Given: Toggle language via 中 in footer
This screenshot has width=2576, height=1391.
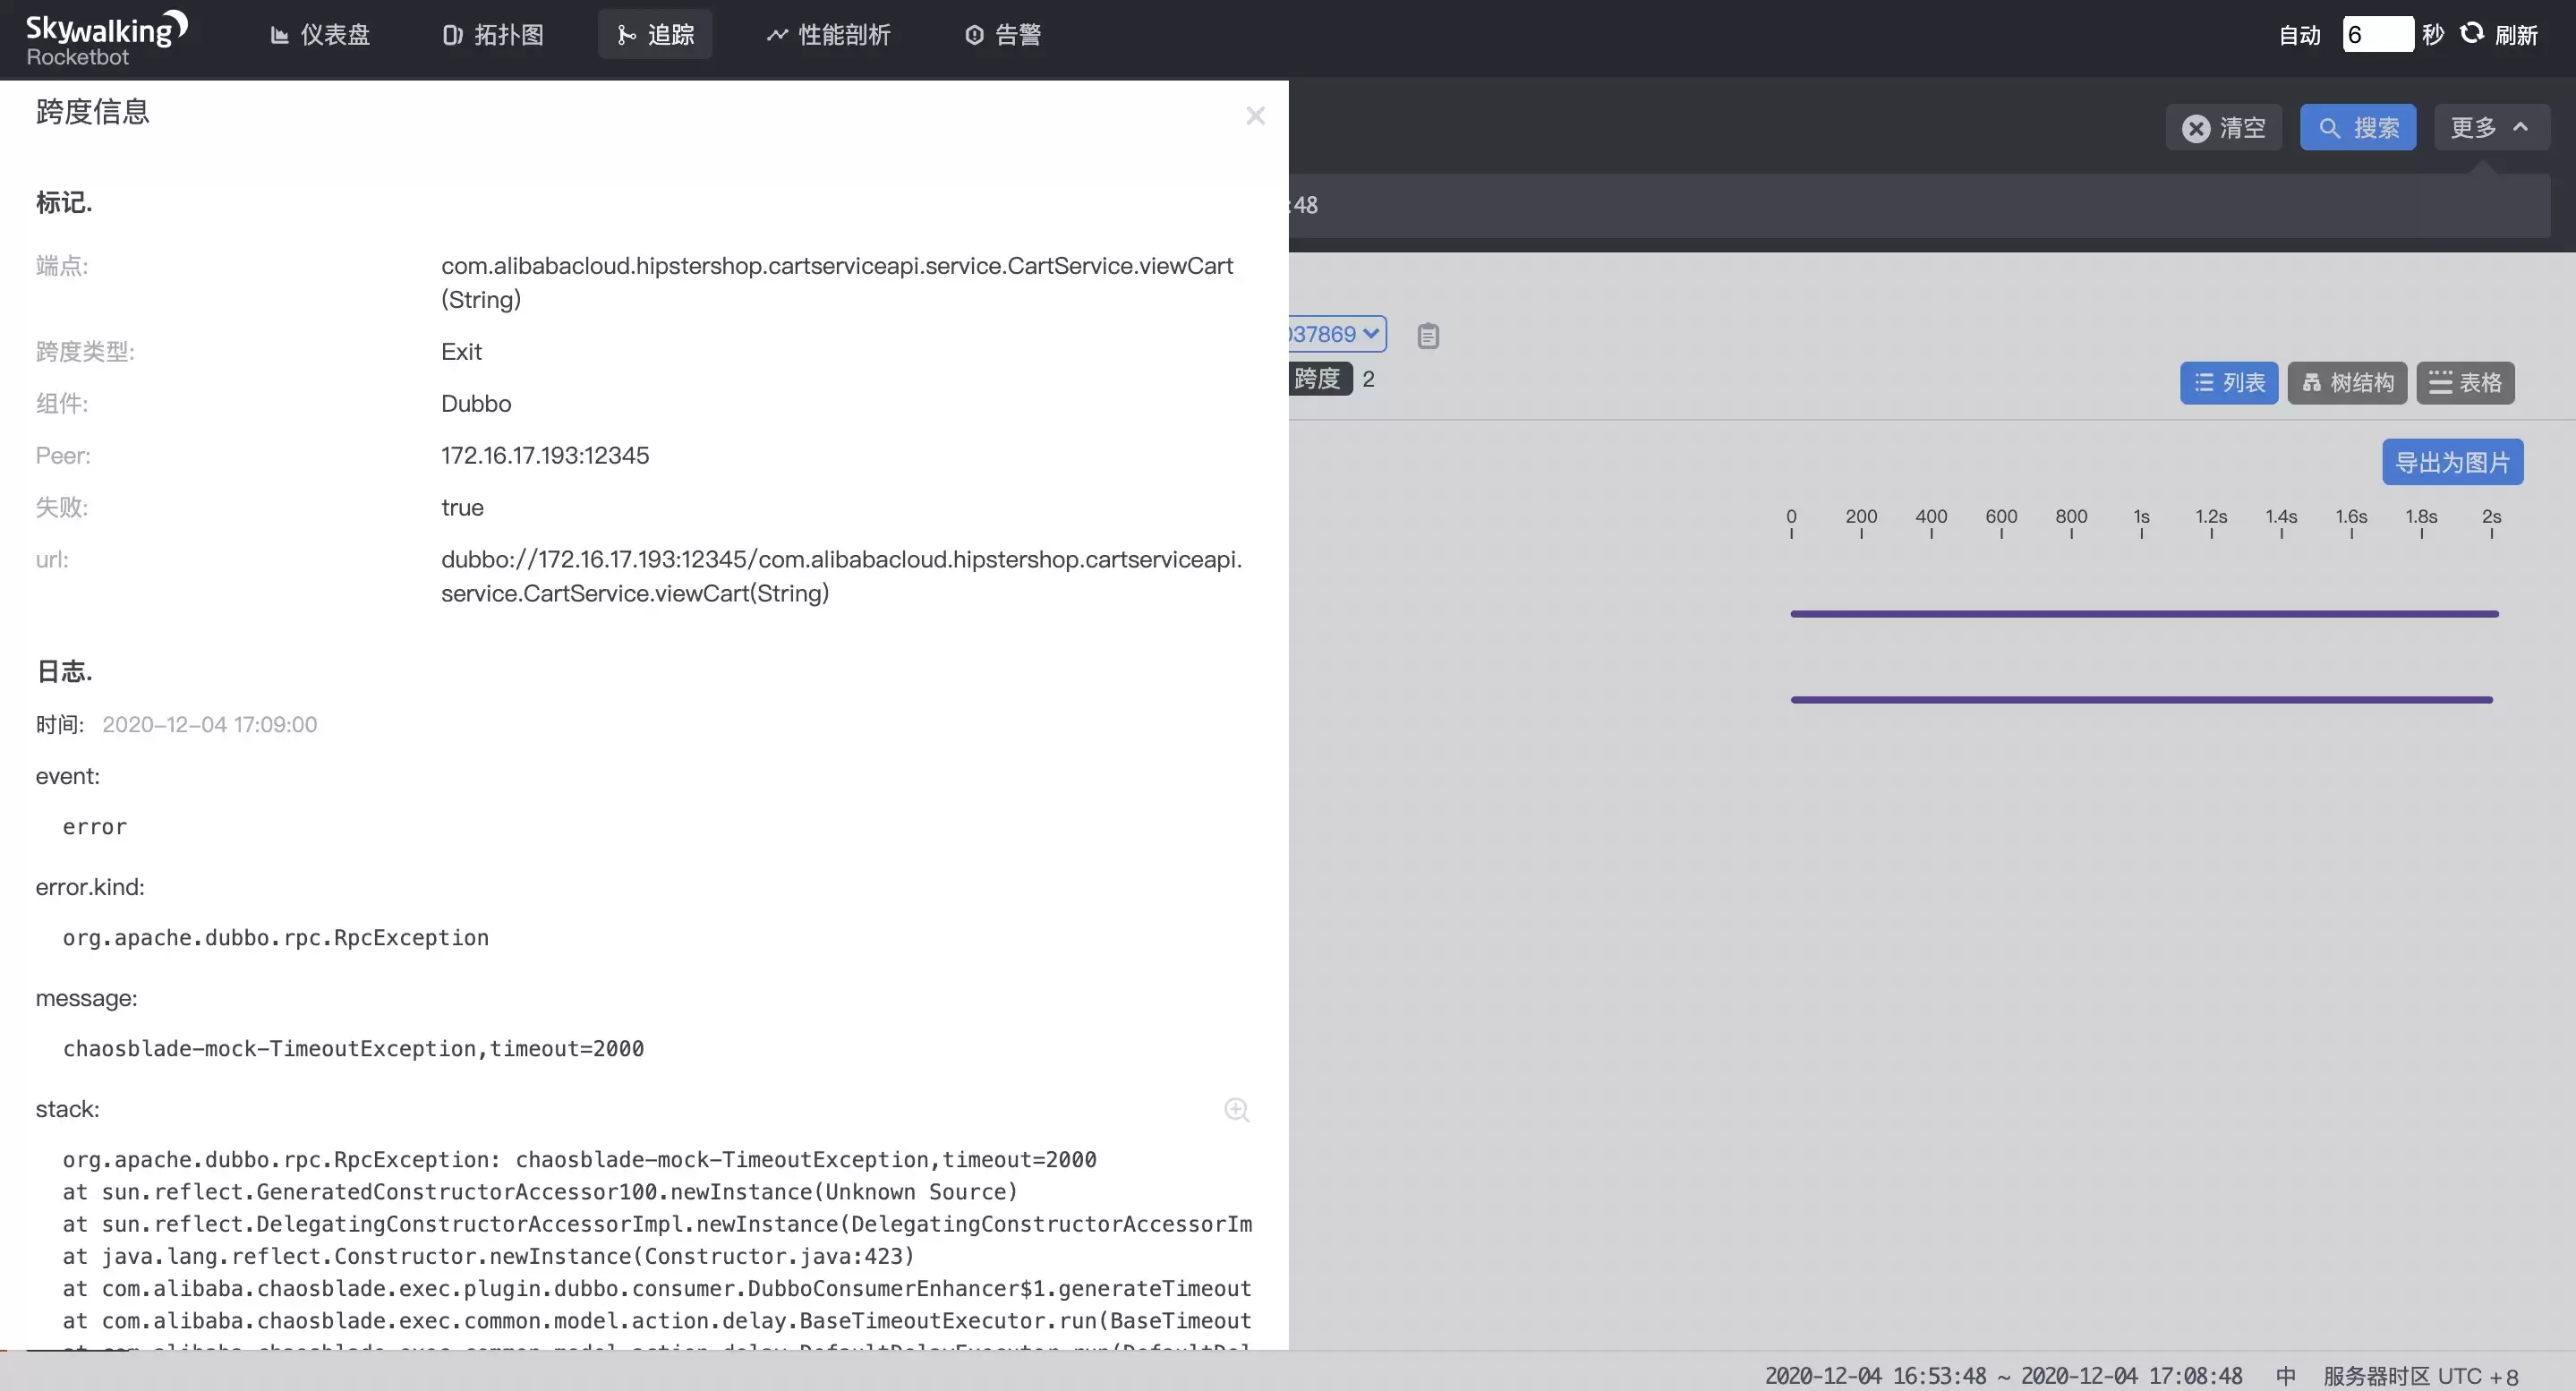Looking at the screenshot, I should coord(2286,1376).
